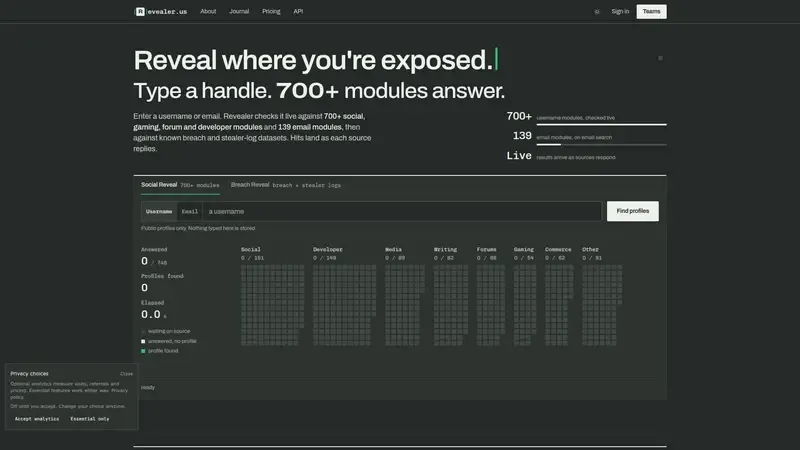Viewport: 800px width, 450px height.
Task: Switch to the Social Reveal tab
Action: coord(180,185)
